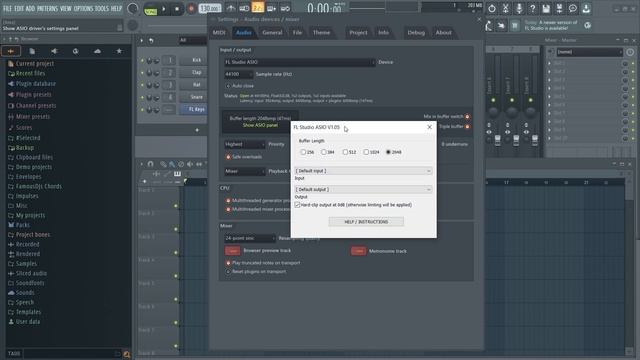This screenshot has height=360, width=640.
Task: Toggle Mix in buffer switch
Action: 467,117
